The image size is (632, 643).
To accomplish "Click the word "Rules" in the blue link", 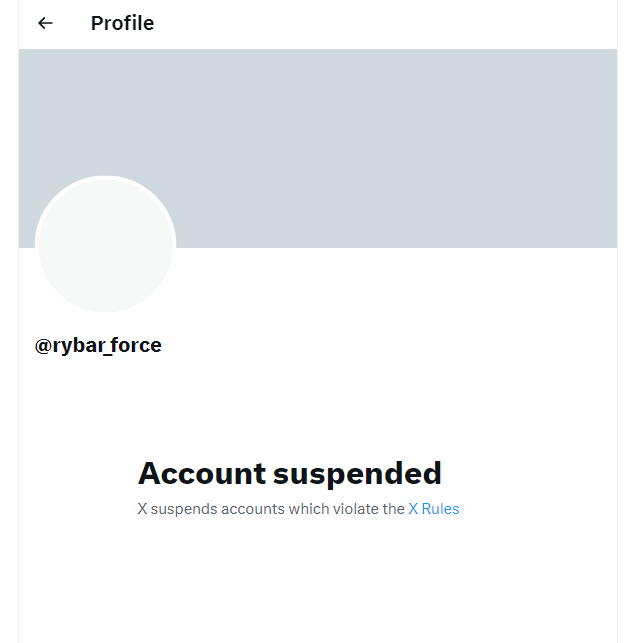I will (441, 509).
